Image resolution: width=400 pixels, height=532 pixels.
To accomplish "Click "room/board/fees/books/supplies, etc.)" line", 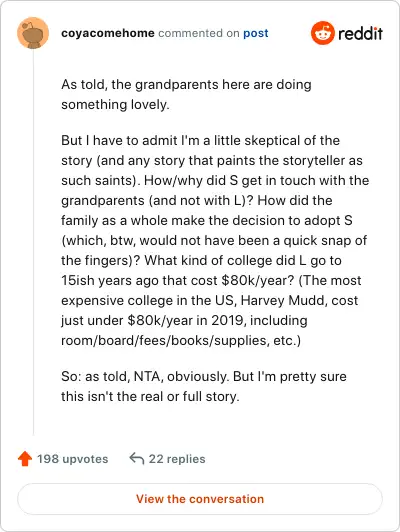I will coord(181,340).
